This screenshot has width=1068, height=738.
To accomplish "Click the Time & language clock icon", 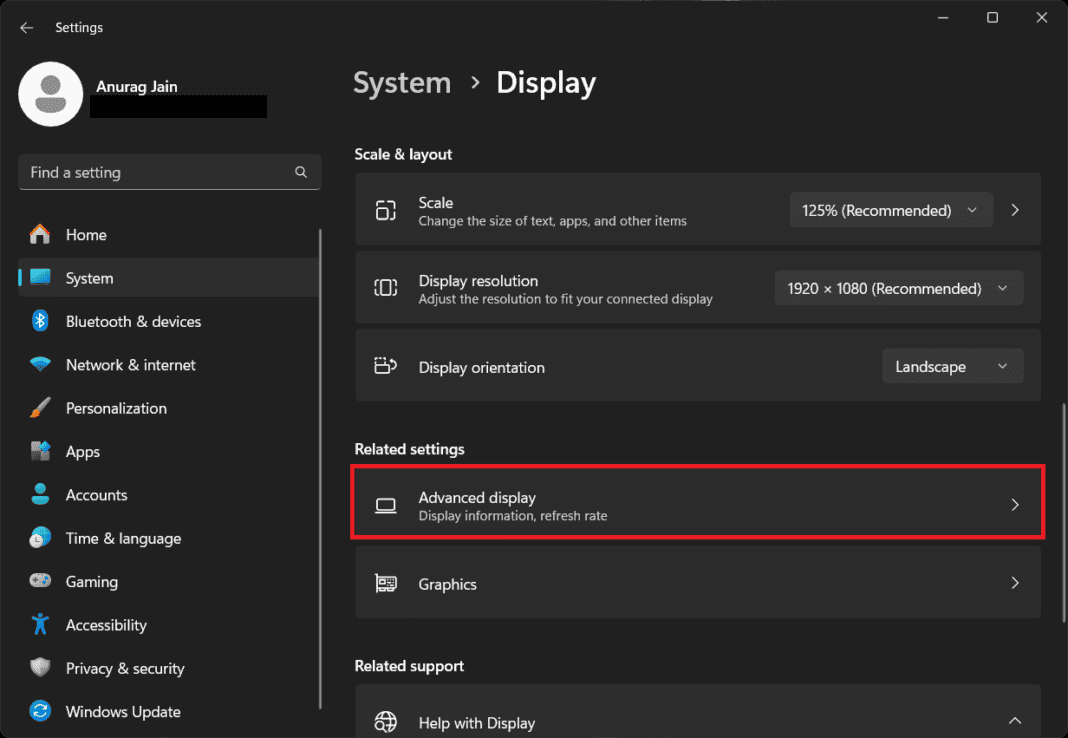I will click(x=40, y=538).
